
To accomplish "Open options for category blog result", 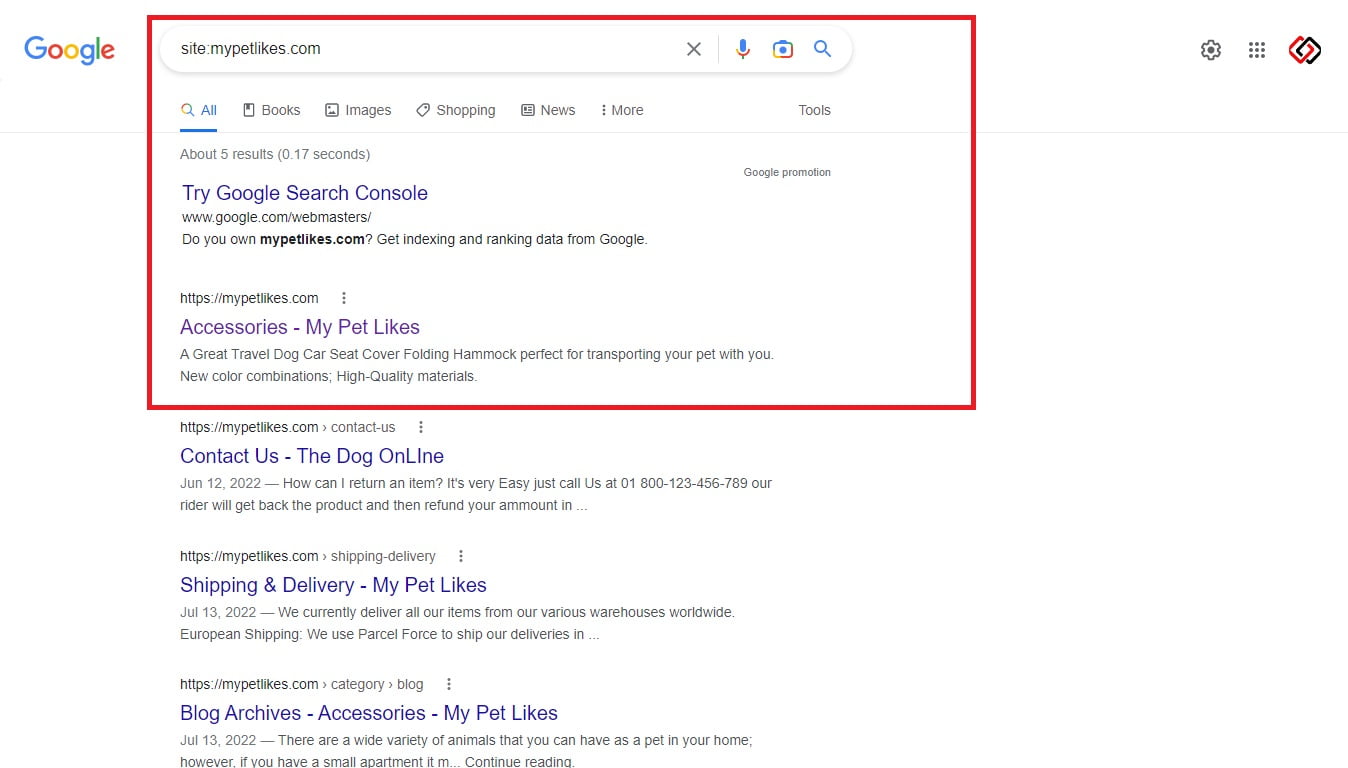I will pyautogui.click(x=449, y=684).
